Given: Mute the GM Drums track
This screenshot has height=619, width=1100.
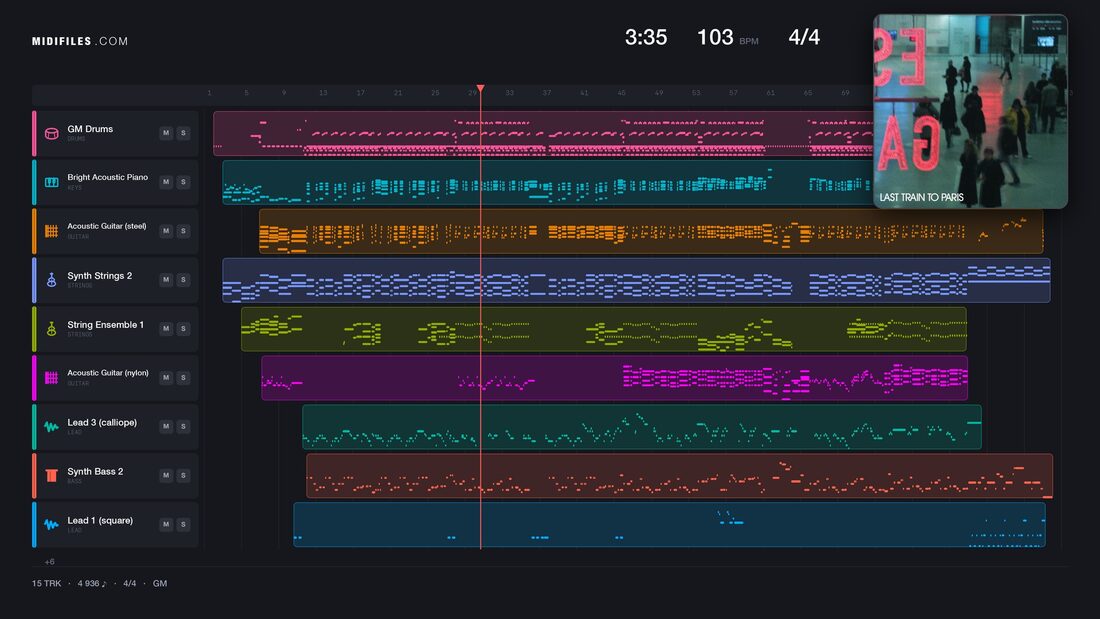Looking at the screenshot, I should pyautogui.click(x=166, y=133).
